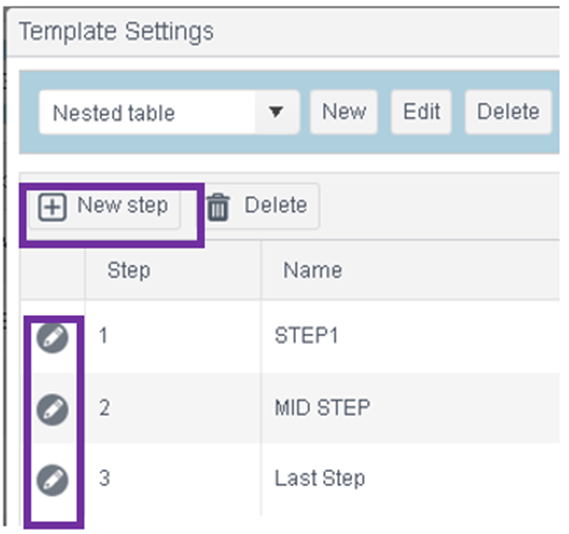Select the MID STEP name cell
This screenshot has height=534, width=569.
(x=410, y=408)
